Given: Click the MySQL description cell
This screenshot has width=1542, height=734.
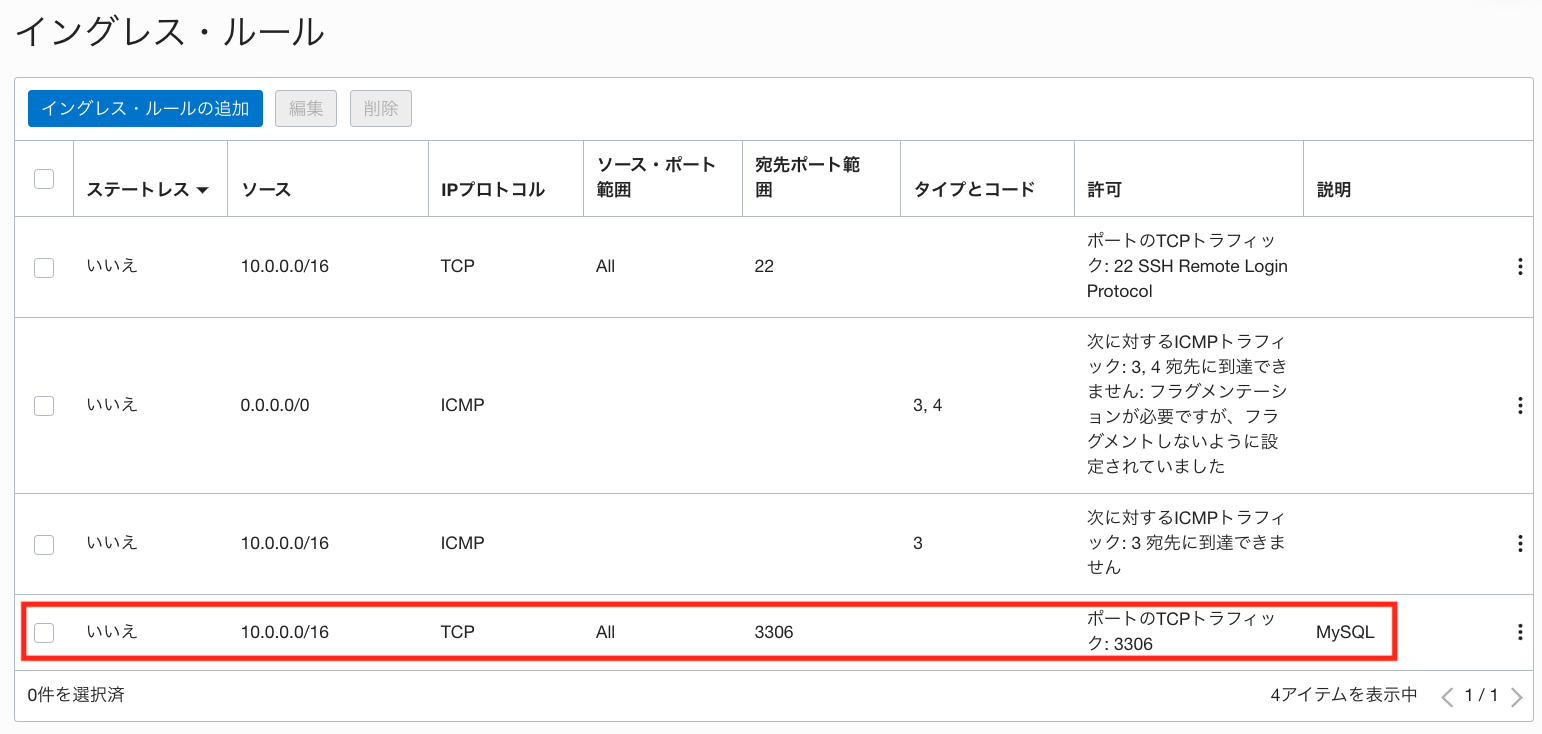Looking at the screenshot, I should coord(1345,632).
